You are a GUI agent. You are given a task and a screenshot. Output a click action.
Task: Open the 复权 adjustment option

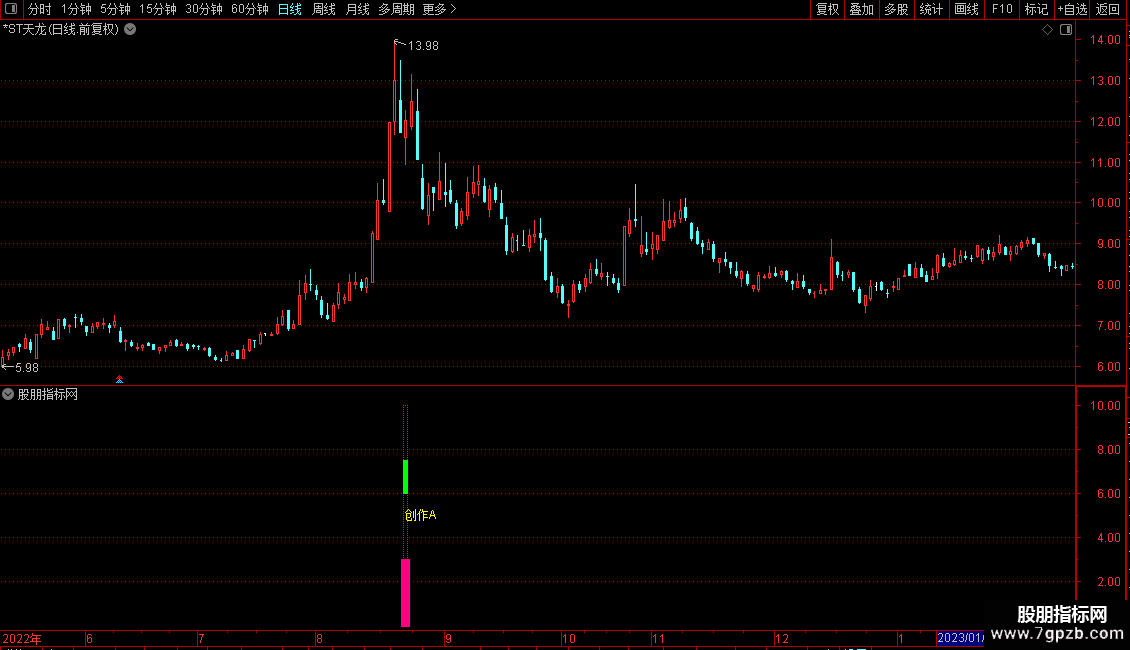(x=827, y=9)
